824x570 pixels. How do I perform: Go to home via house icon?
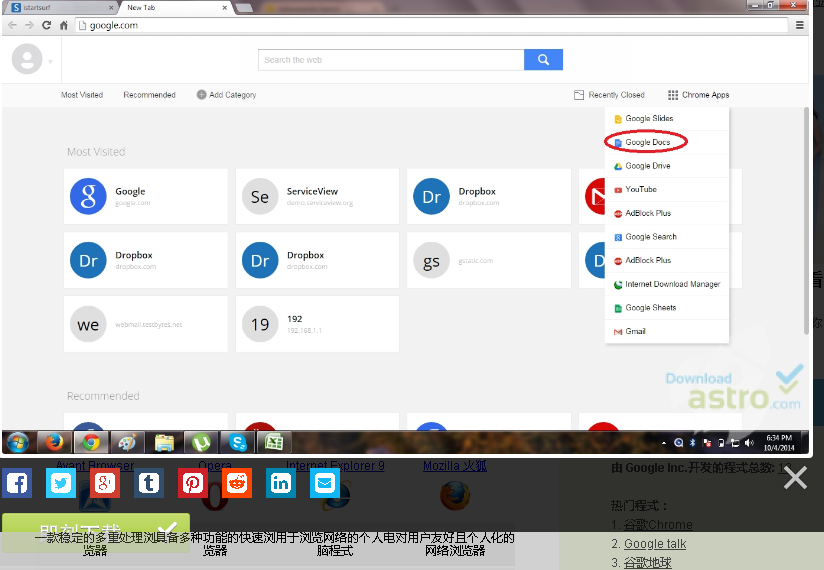pyautogui.click(x=64, y=25)
